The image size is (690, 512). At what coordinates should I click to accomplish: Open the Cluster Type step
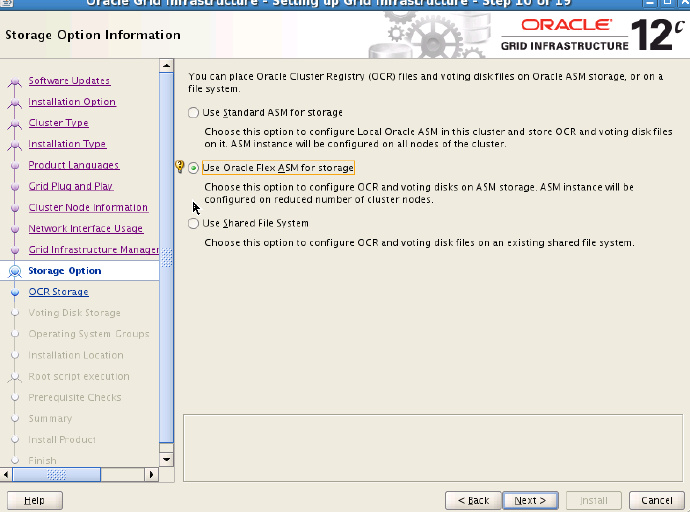point(58,123)
